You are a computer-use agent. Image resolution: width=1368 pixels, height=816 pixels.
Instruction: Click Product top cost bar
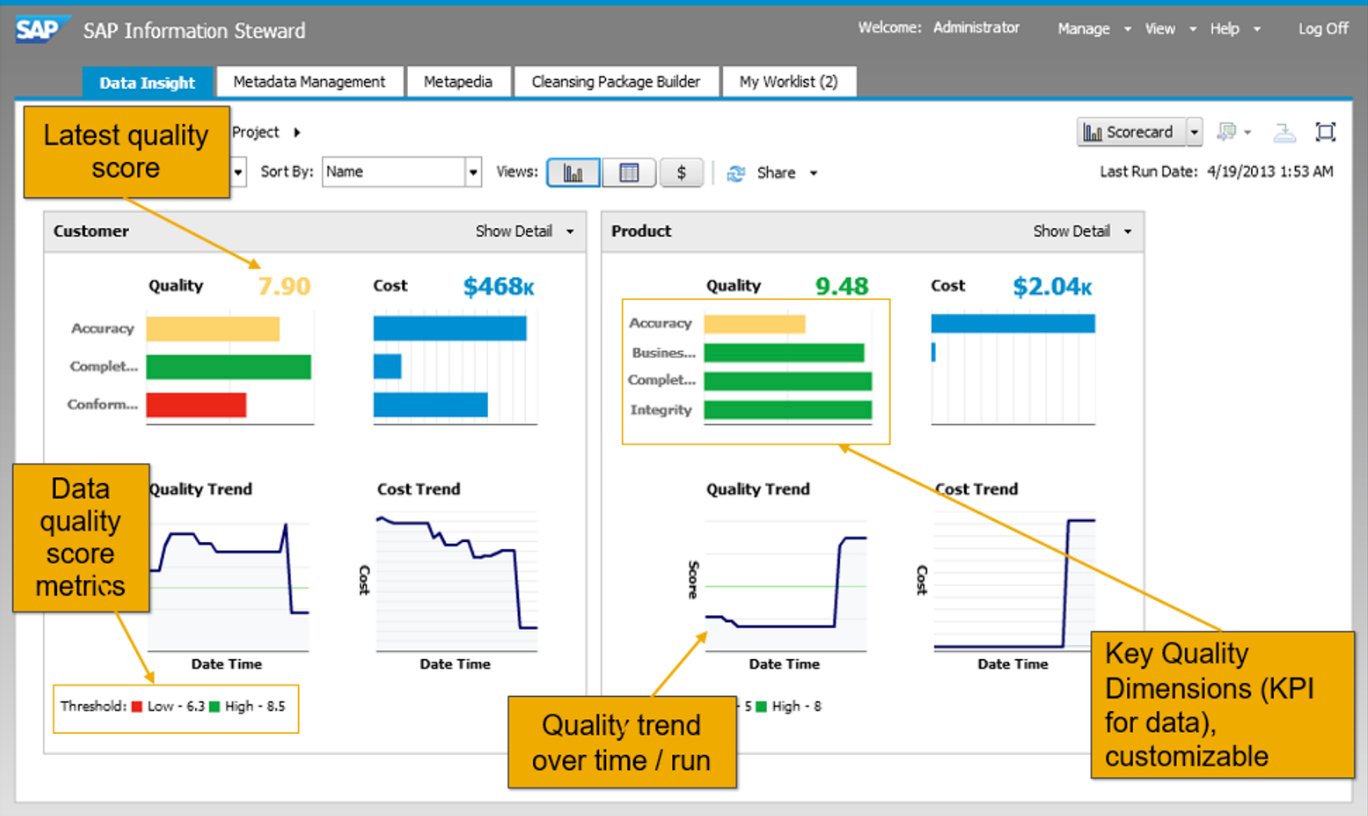(x=1013, y=323)
